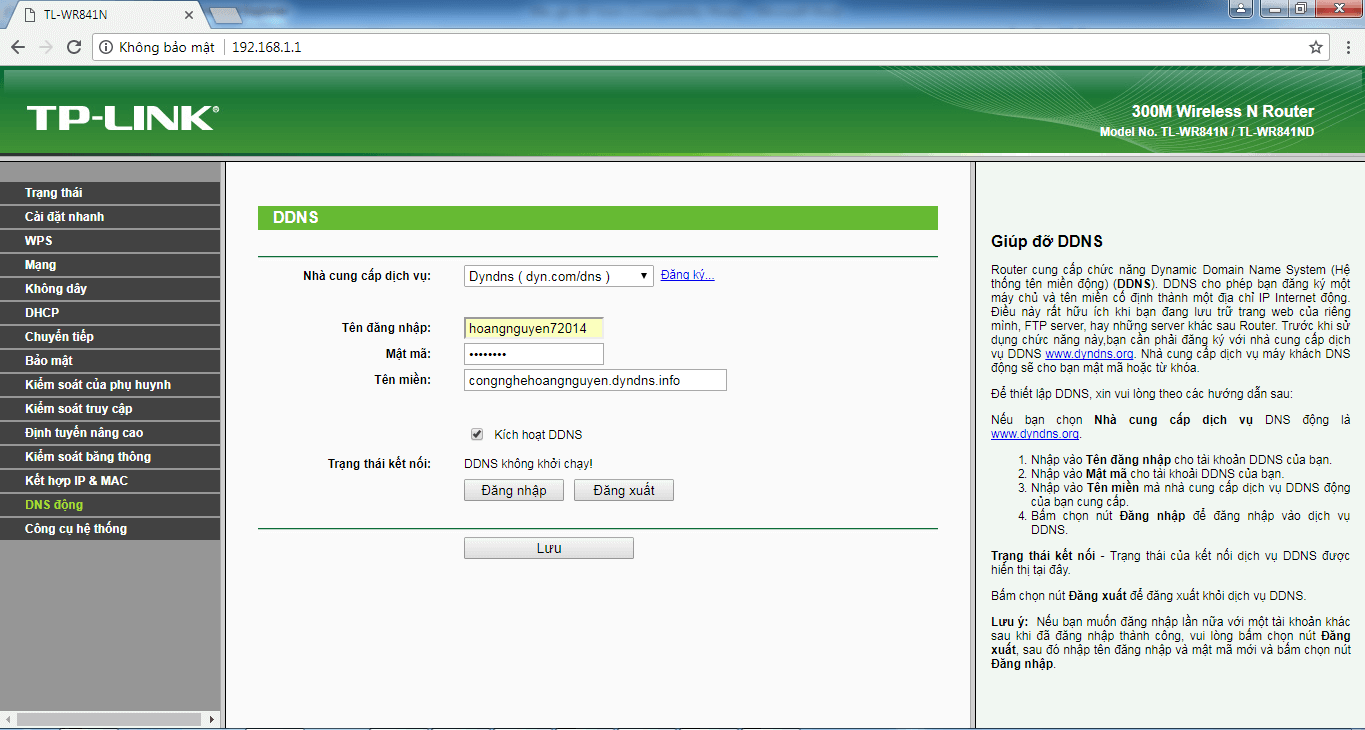The height and width of the screenshot is (730, 1365).
Task: Open the Nhà cung cấp dịch vụ dropdown
Action: point(558,276)
